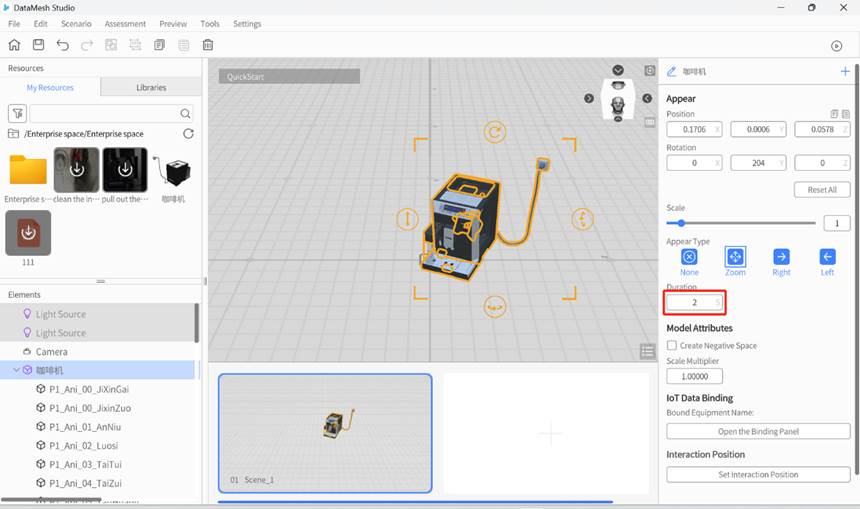
Task: Click the down chevron above the view head
Action: point(618,70)
